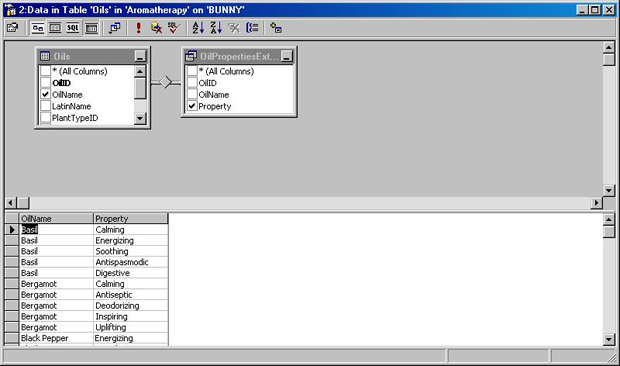
Task: Show the SQL pane
Action: pyautogui.click(x=73, y=28)
